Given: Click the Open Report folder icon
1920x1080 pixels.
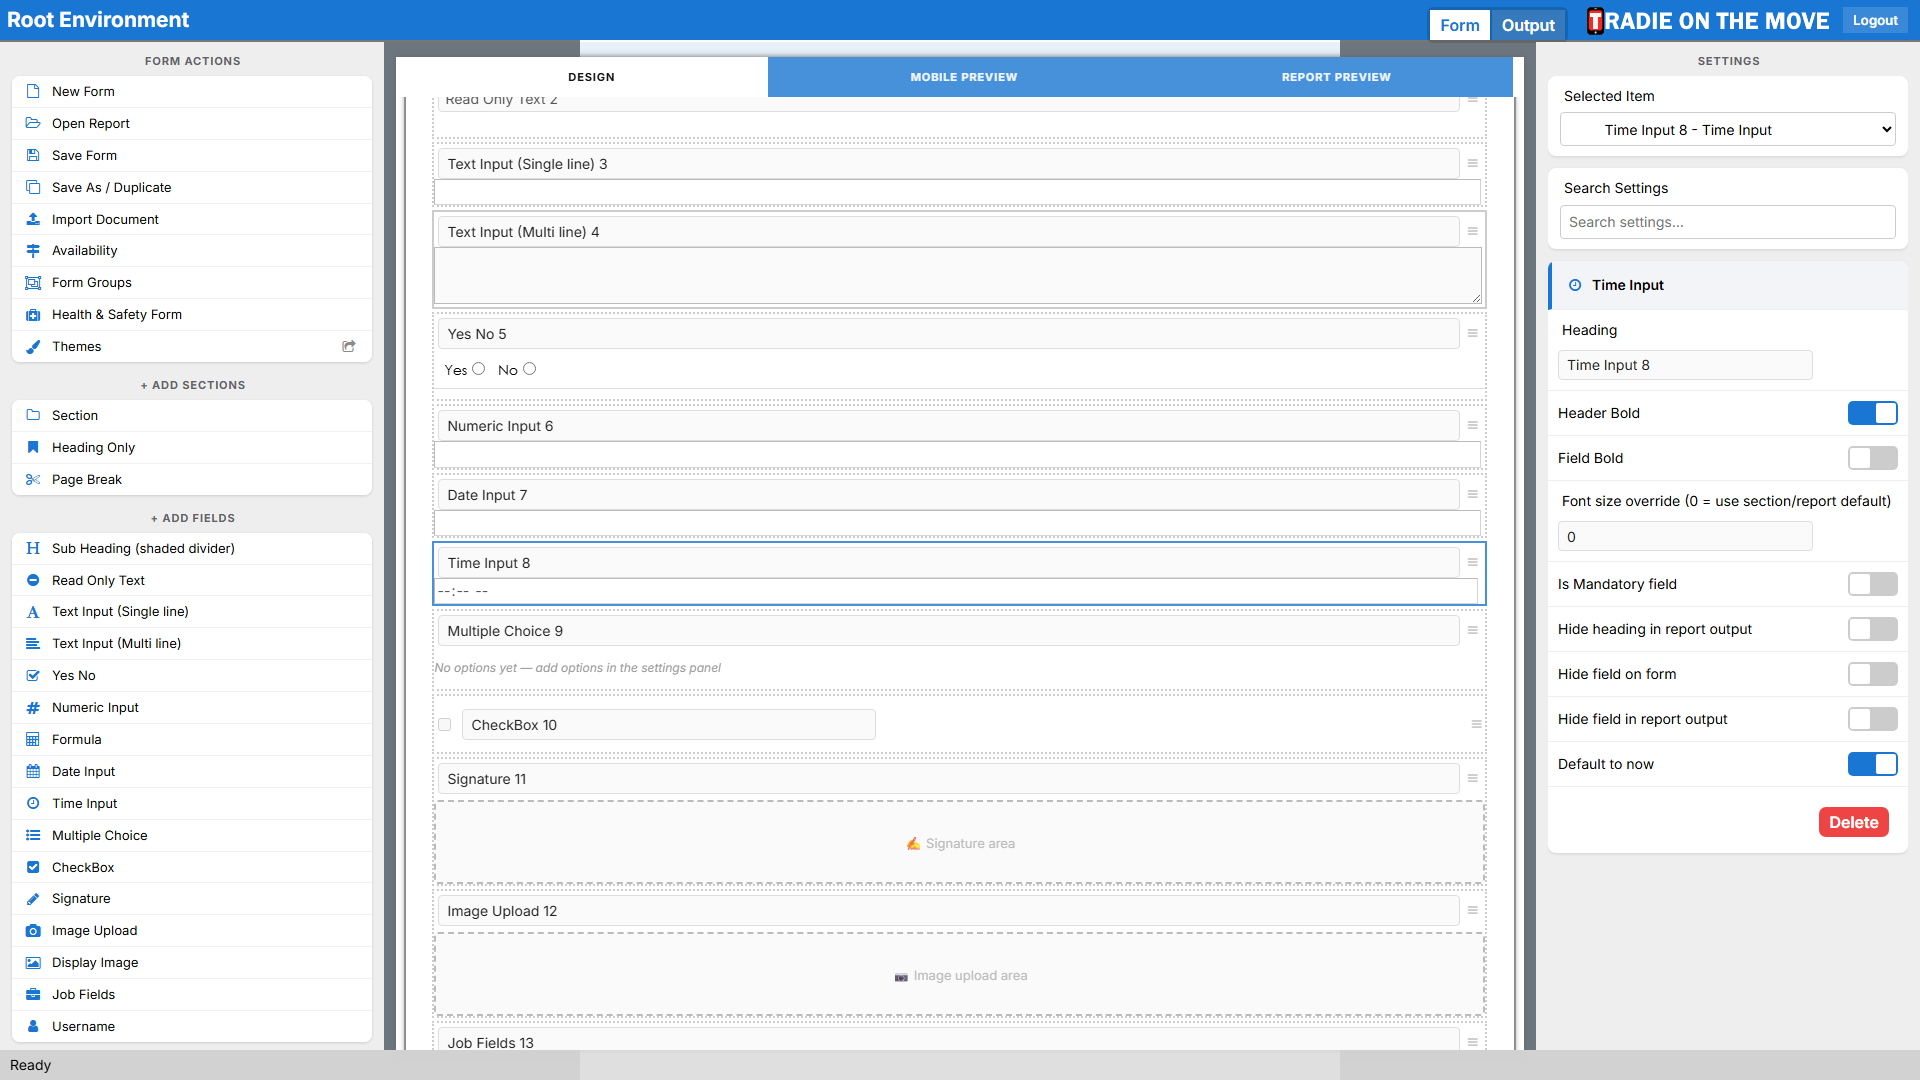Looking at the screenshot, I should (33, 123).
